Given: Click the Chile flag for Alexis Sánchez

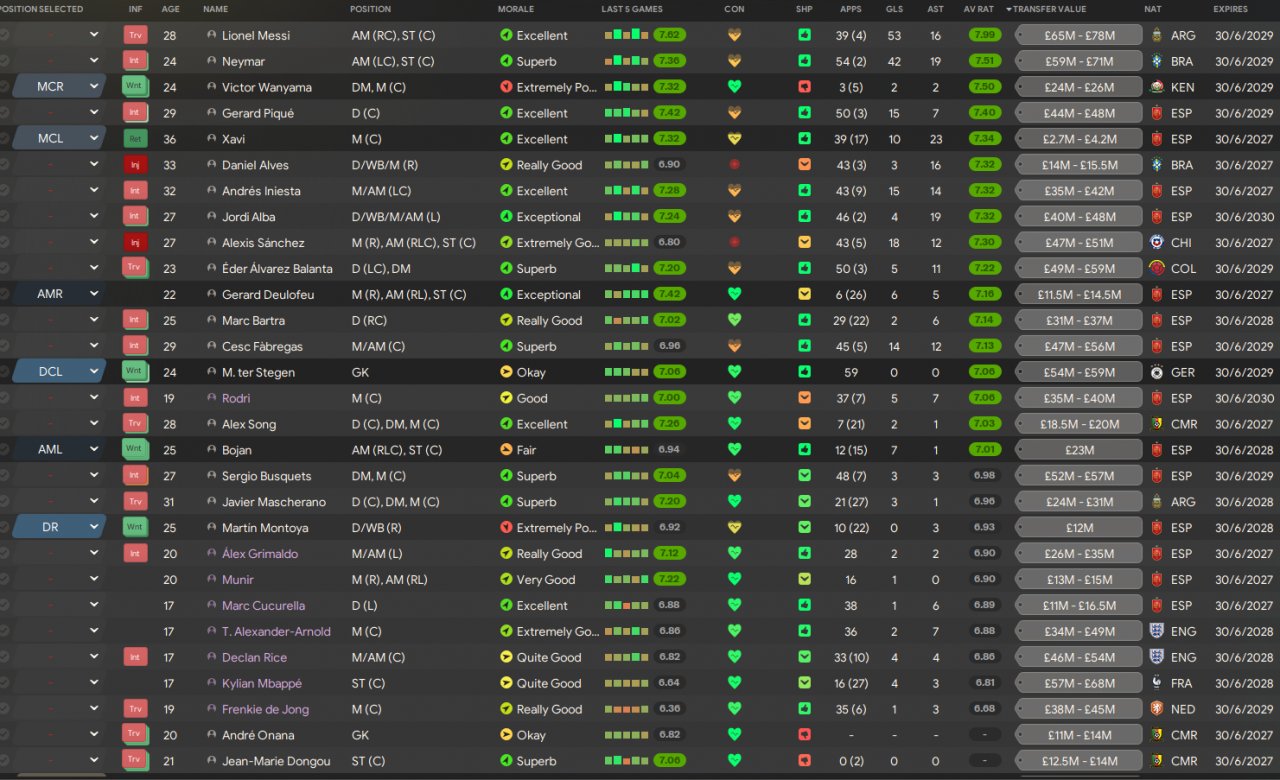Looking at the screenshot, I should (x=1157, y=242).
